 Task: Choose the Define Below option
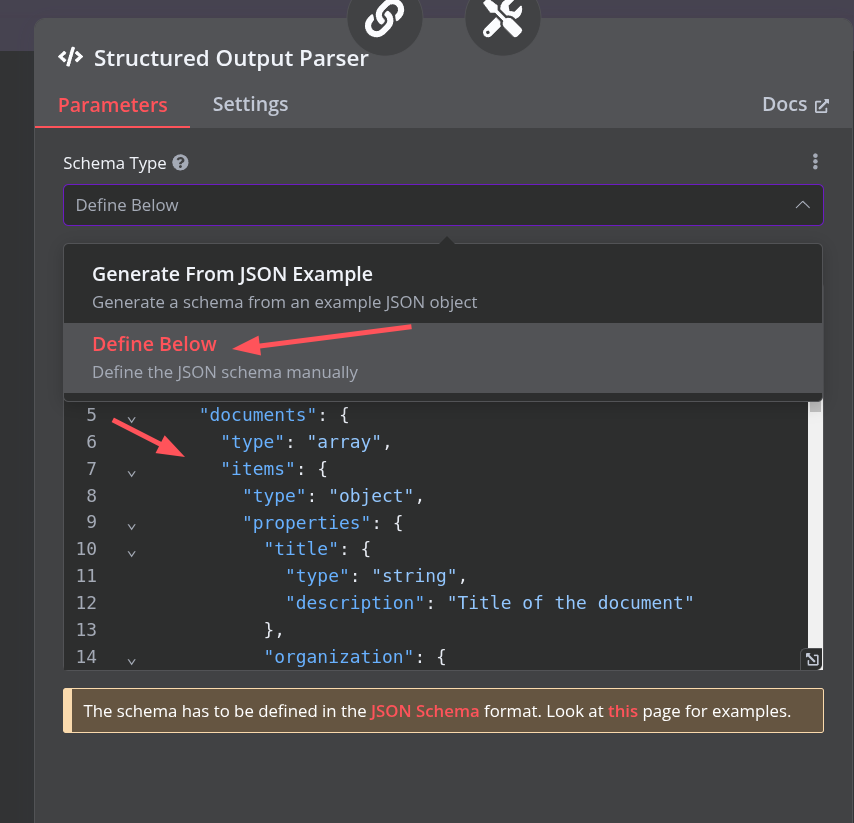coord(154,344)
